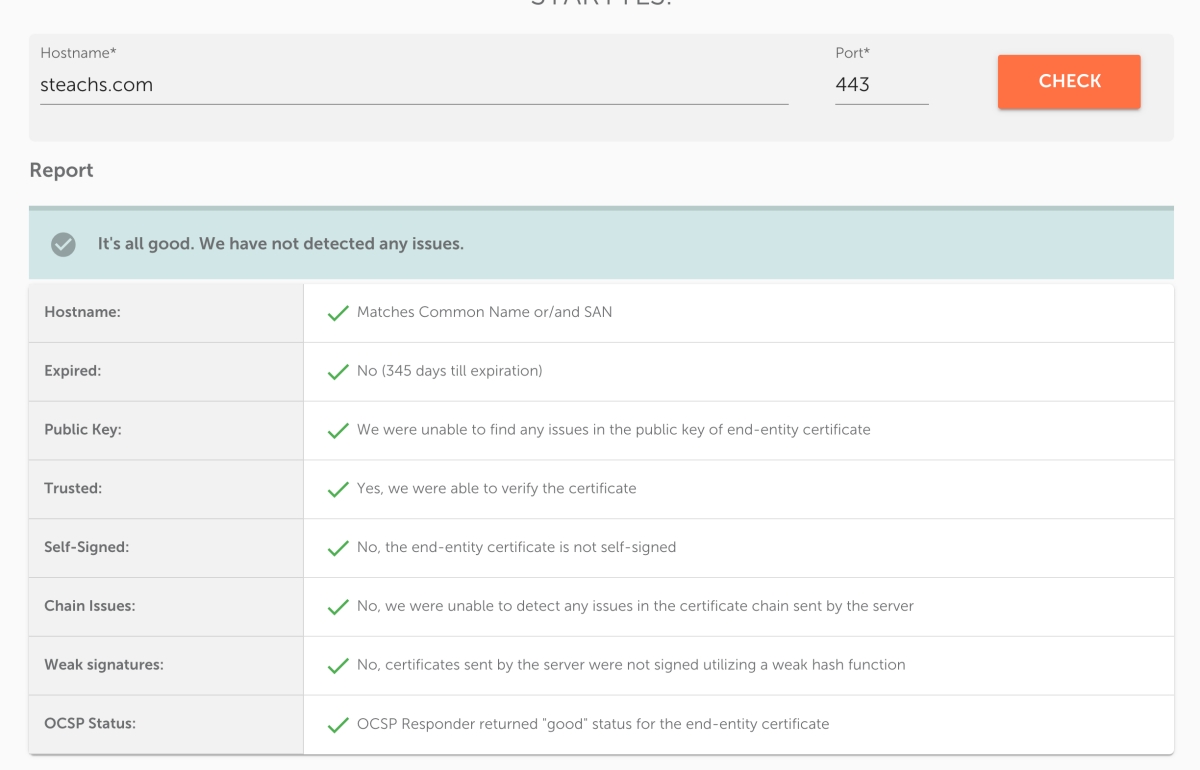Click the Chain Issues row label

tap(90, 606)
